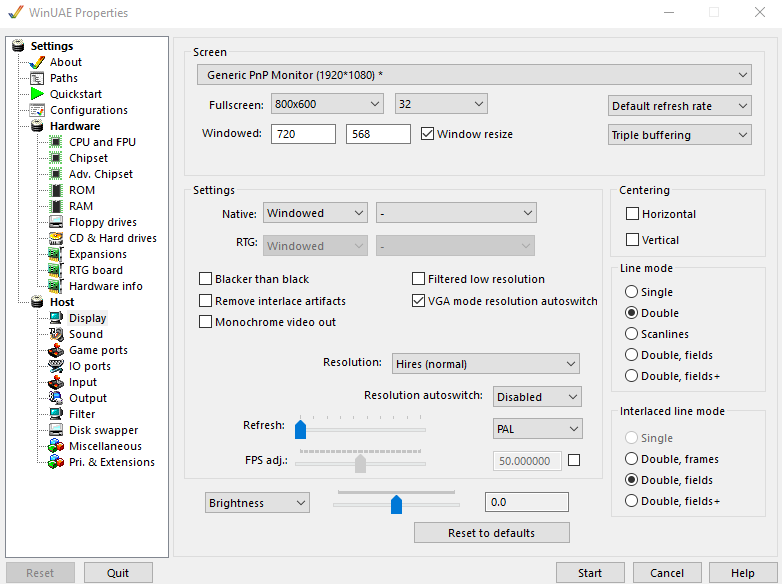
Task: Tick the checkbox beside the FPS value
Action: point(574,460)
